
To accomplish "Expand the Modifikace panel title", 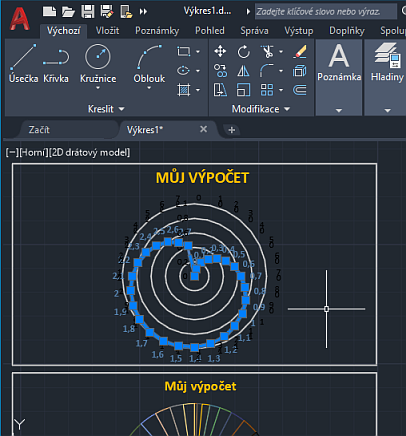I will point(261,109).
